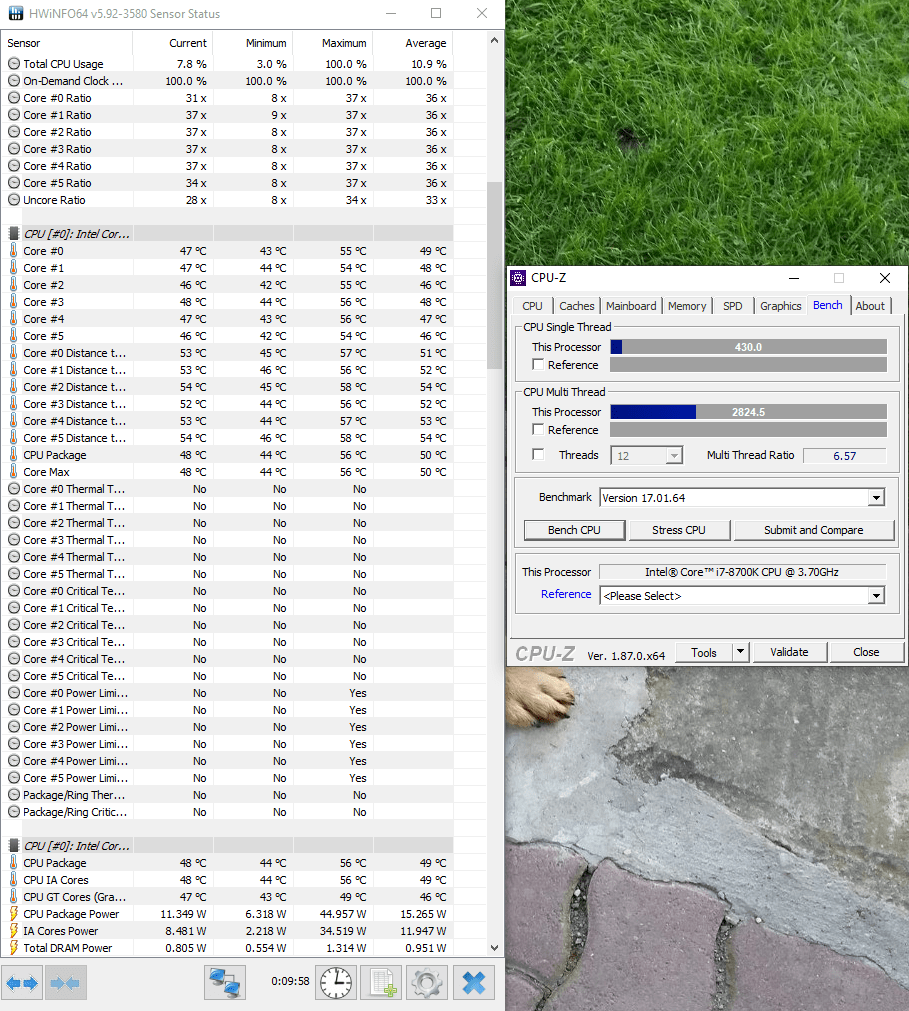Screen dimensions: 909x1011
Task: Enable Multi Thread Reference checkbox
Action: pyautogui.click(x=538, y=429)
